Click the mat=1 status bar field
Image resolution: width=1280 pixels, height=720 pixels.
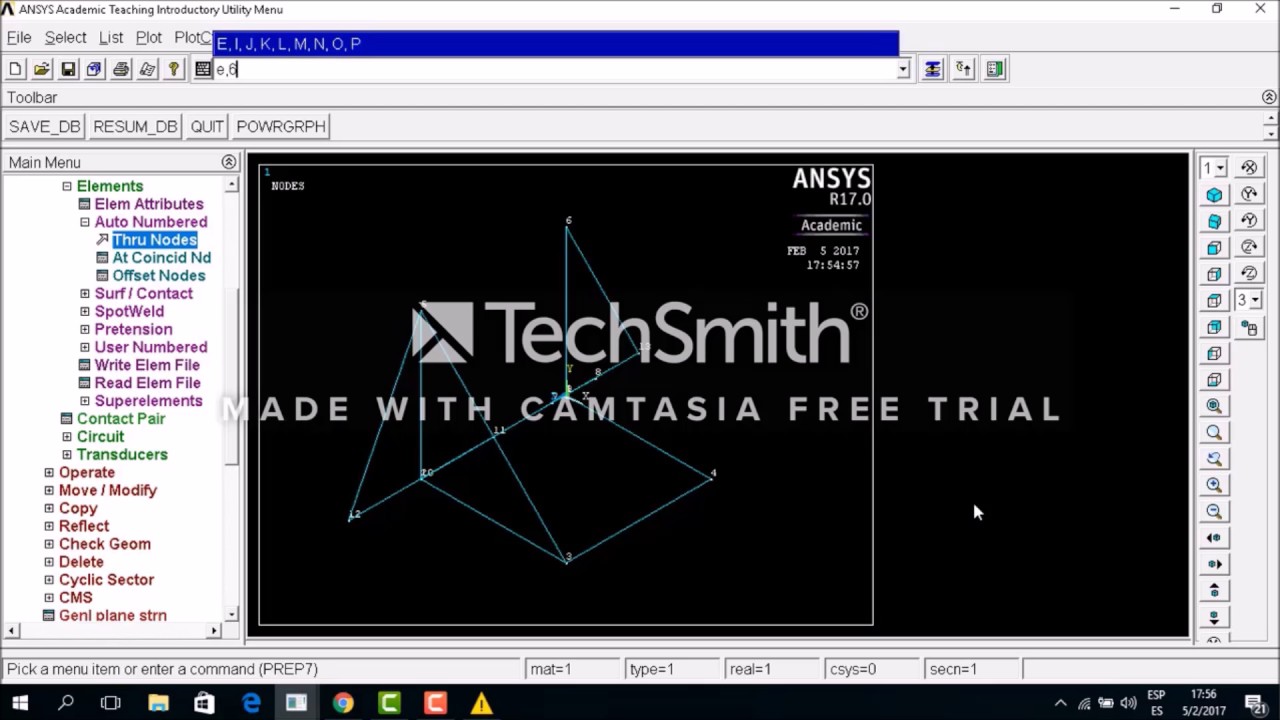click(570, 669)
